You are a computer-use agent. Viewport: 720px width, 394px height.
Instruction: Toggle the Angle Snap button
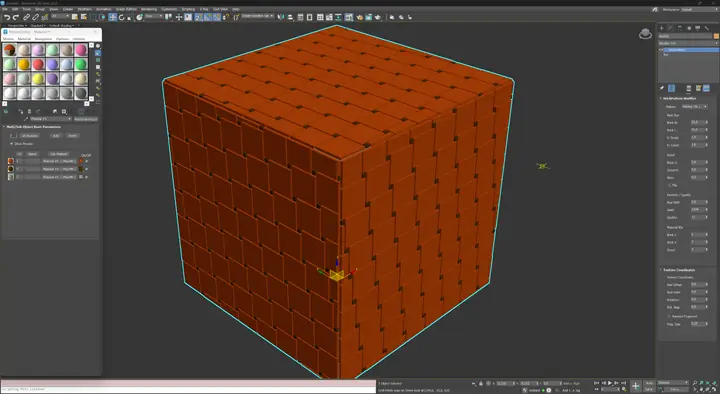point(208,17)
